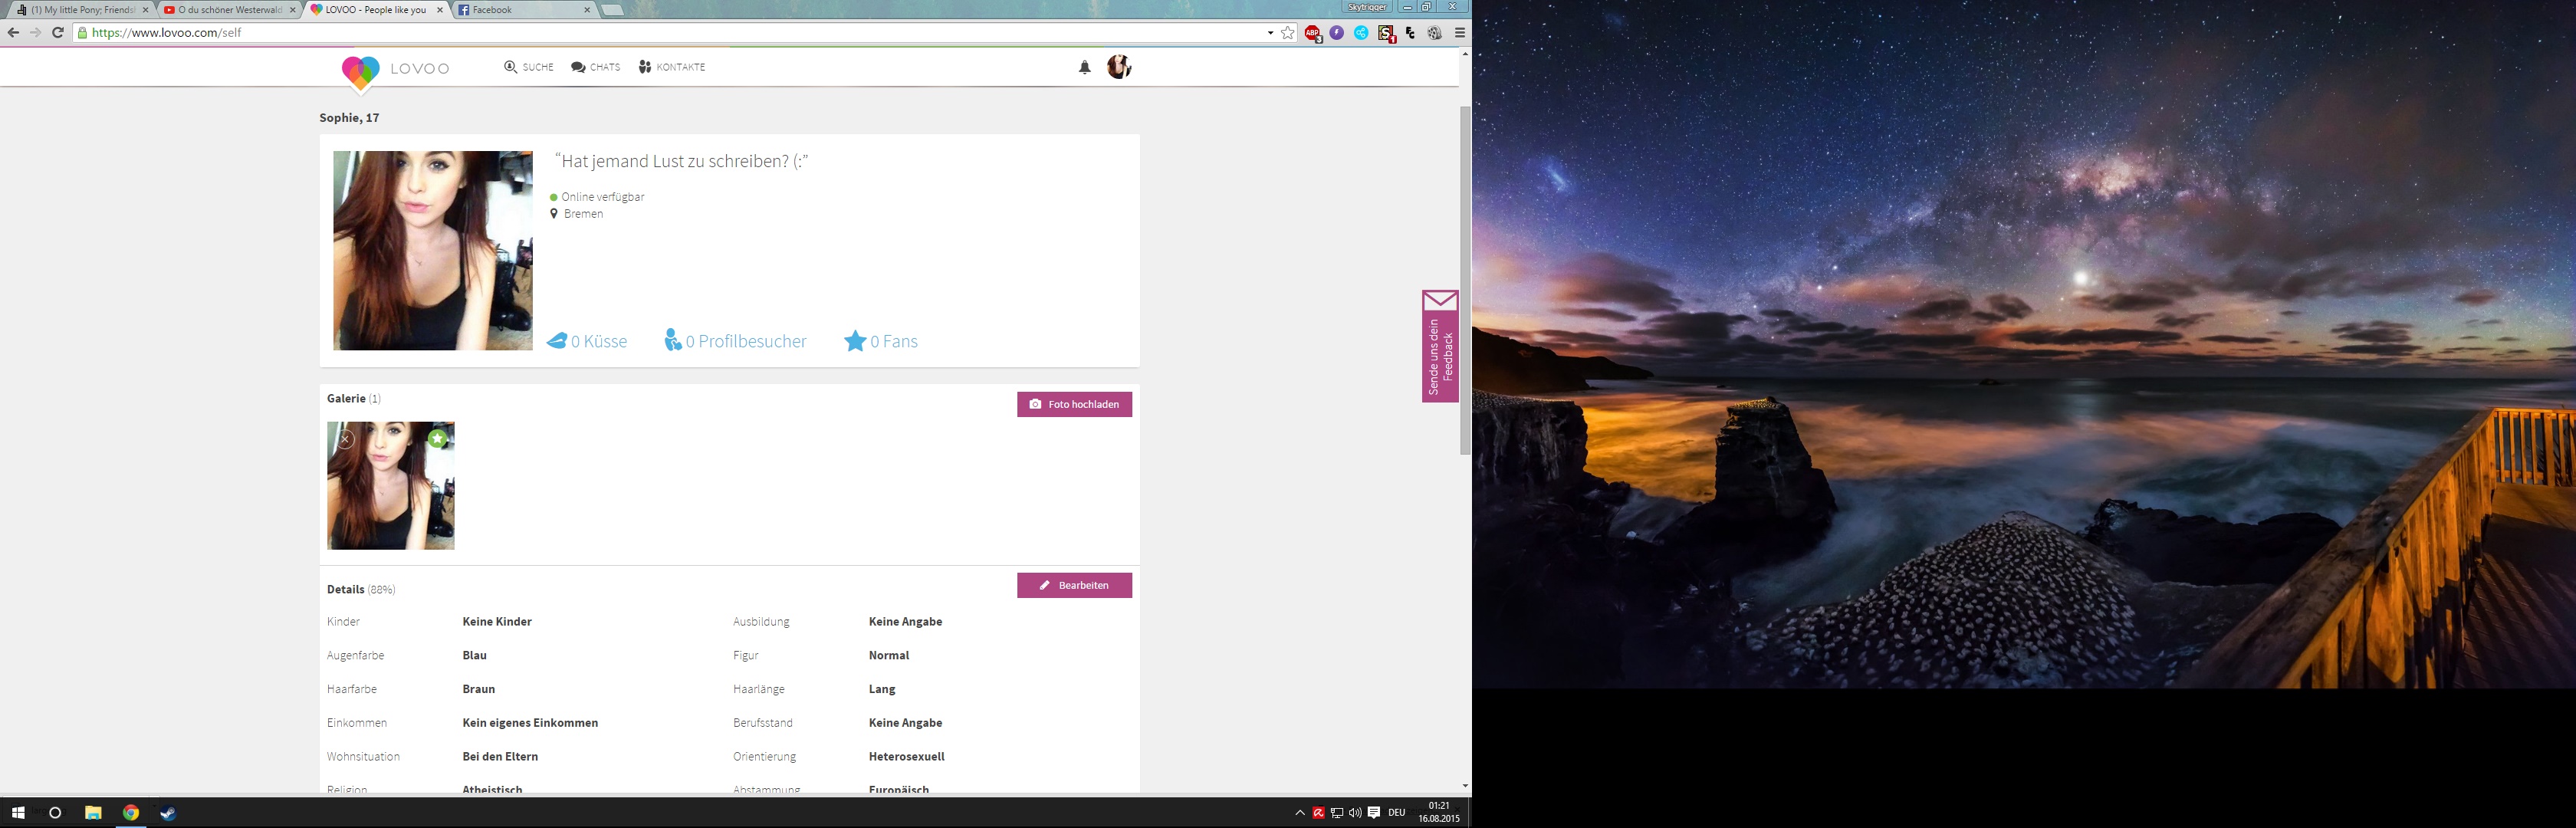Open the profile avatar menu in header
Screen dimensions: 2576x828
tap(1119, 67)
